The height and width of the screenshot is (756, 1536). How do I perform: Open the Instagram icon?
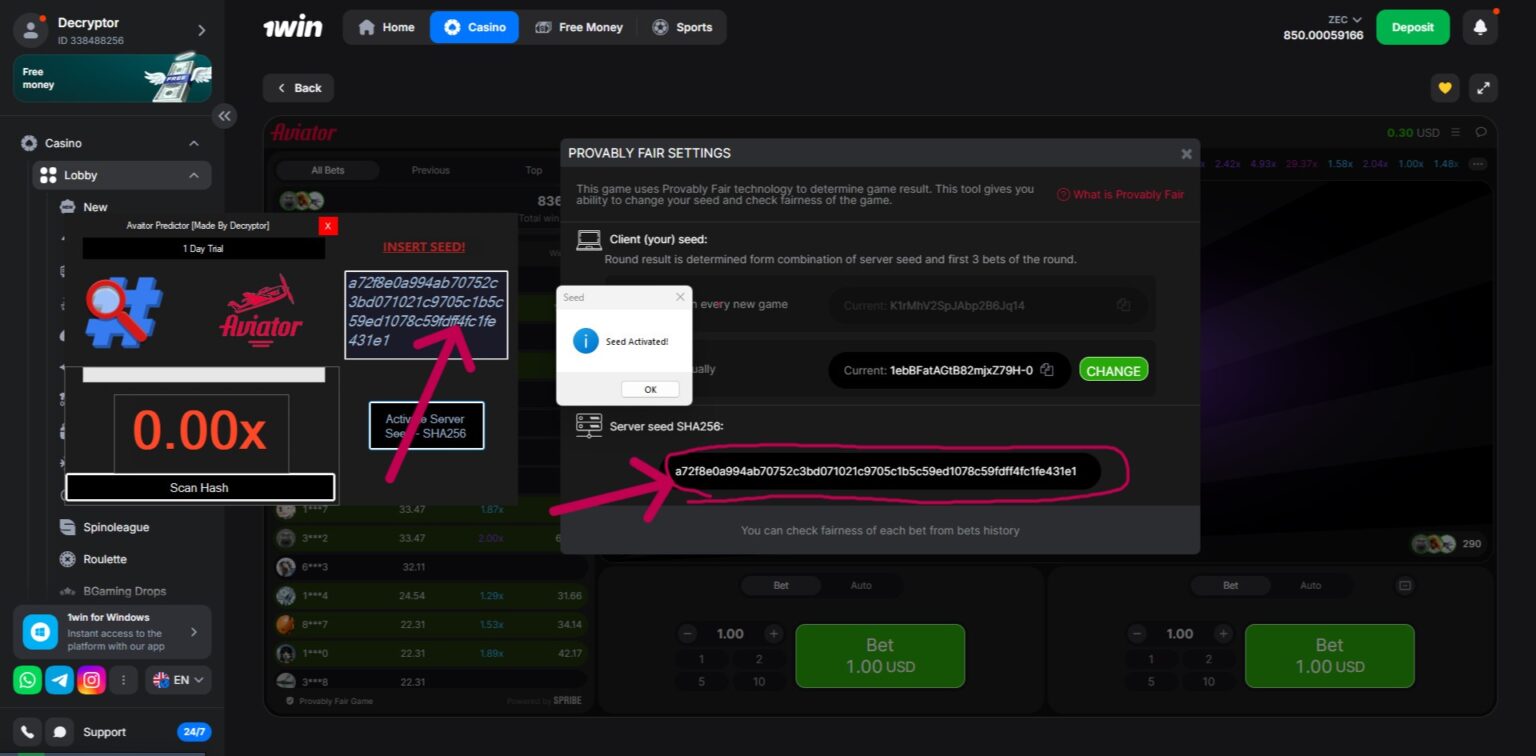pyautogui.click(x=91, y=680)
